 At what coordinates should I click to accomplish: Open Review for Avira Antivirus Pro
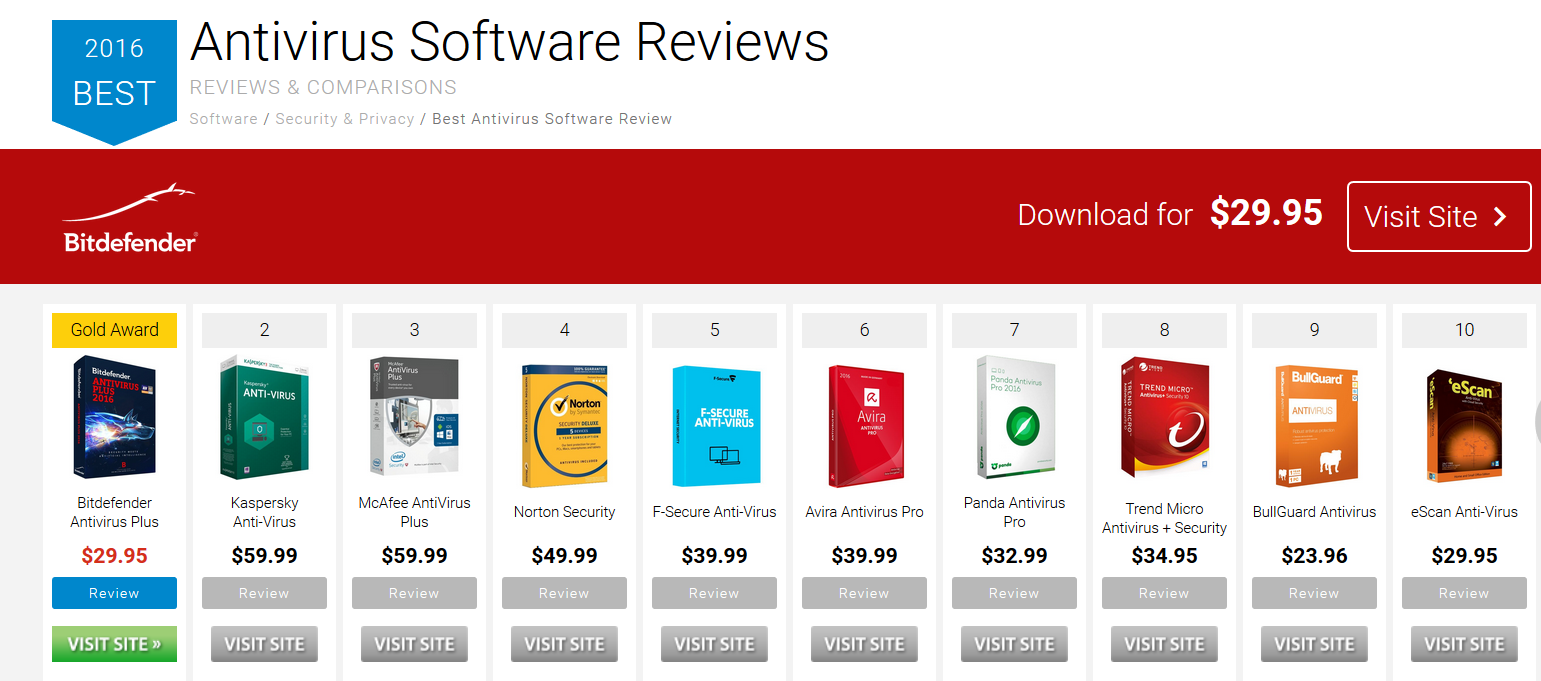click(x=864, y=593)
